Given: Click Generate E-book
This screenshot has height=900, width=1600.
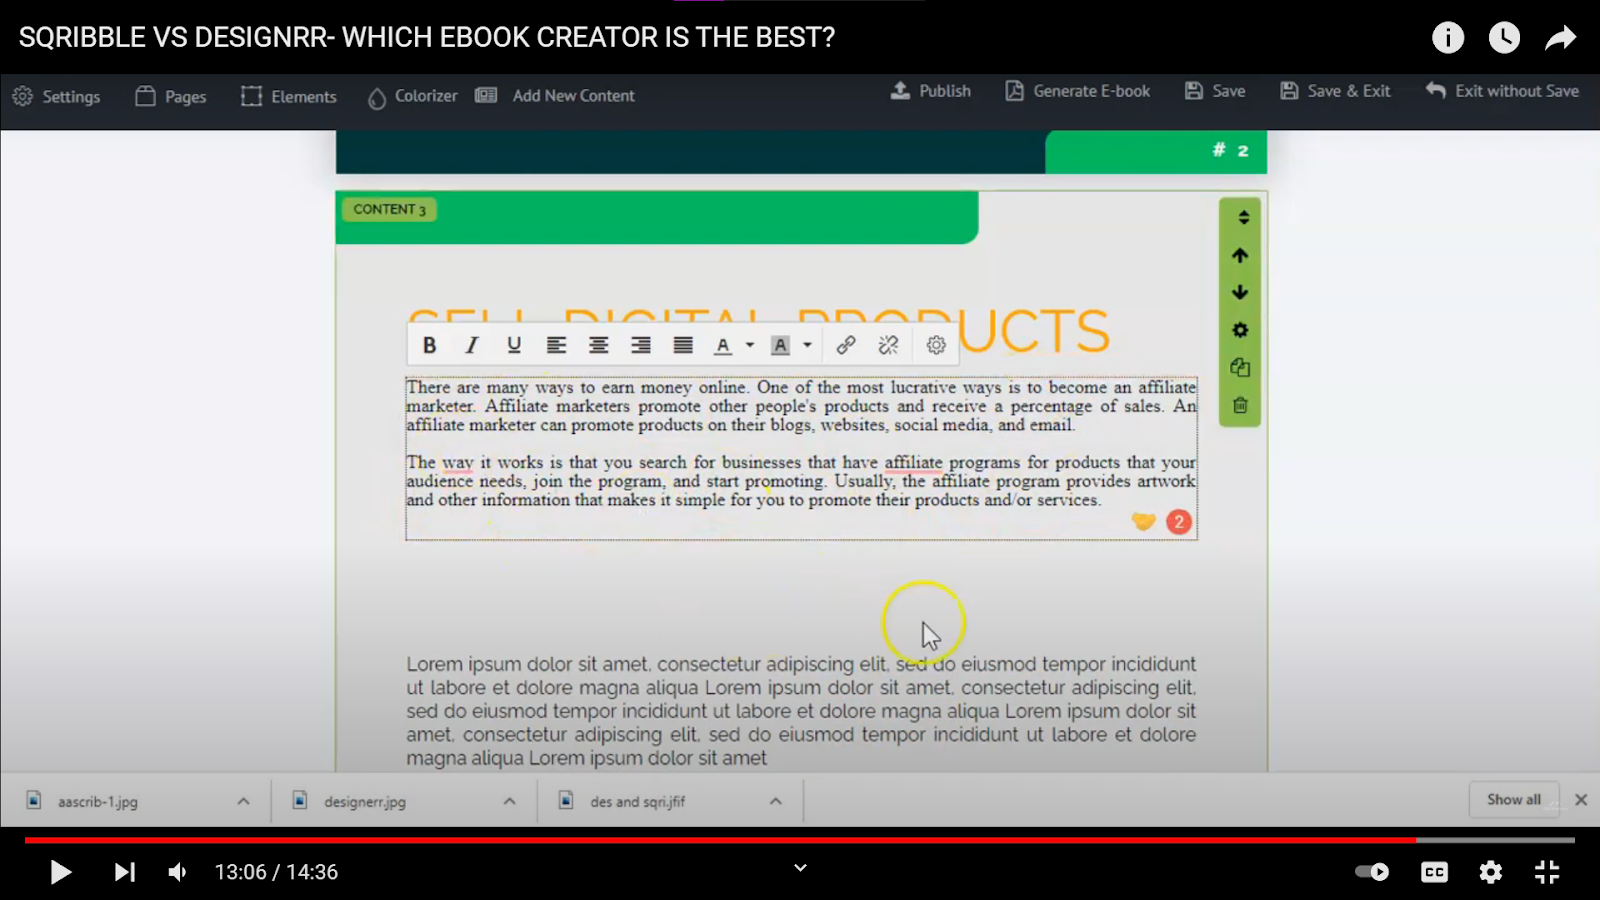Looking at the screenshot, I should pyautogui.click(x=1078, y=91).
